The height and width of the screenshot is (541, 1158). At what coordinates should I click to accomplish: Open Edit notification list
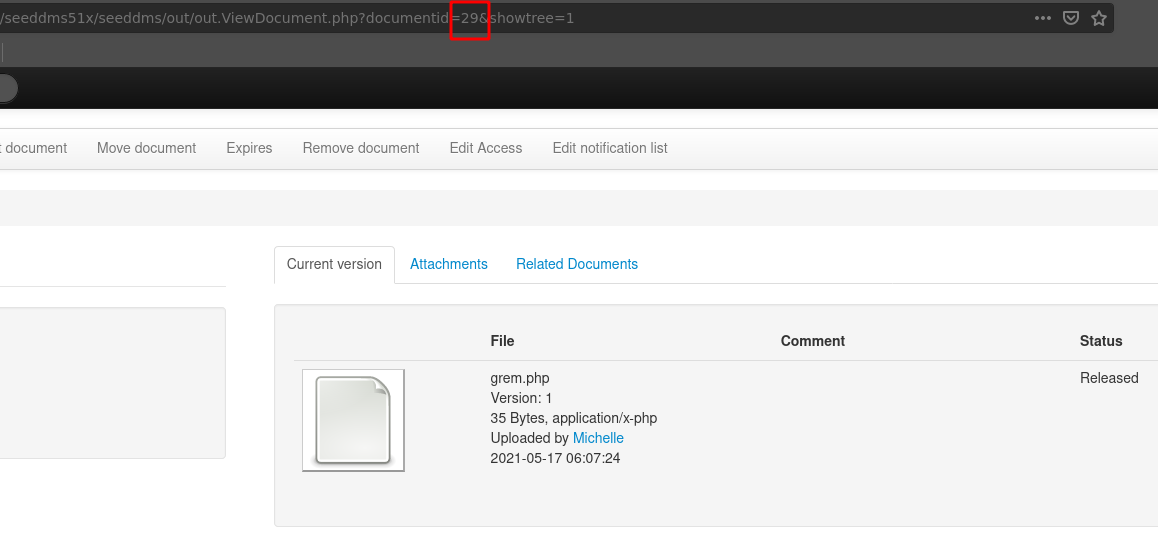click(x=609, y=148)
